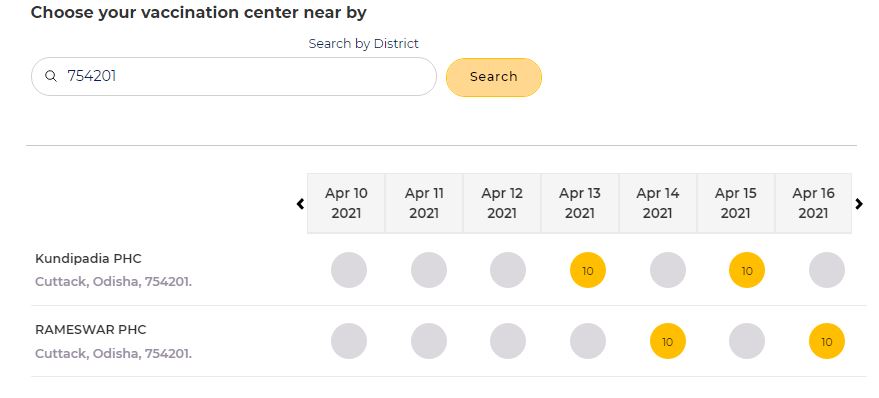Focus the pincode search field containing 754201
This screenshot has height=398, width=879.
234,76
